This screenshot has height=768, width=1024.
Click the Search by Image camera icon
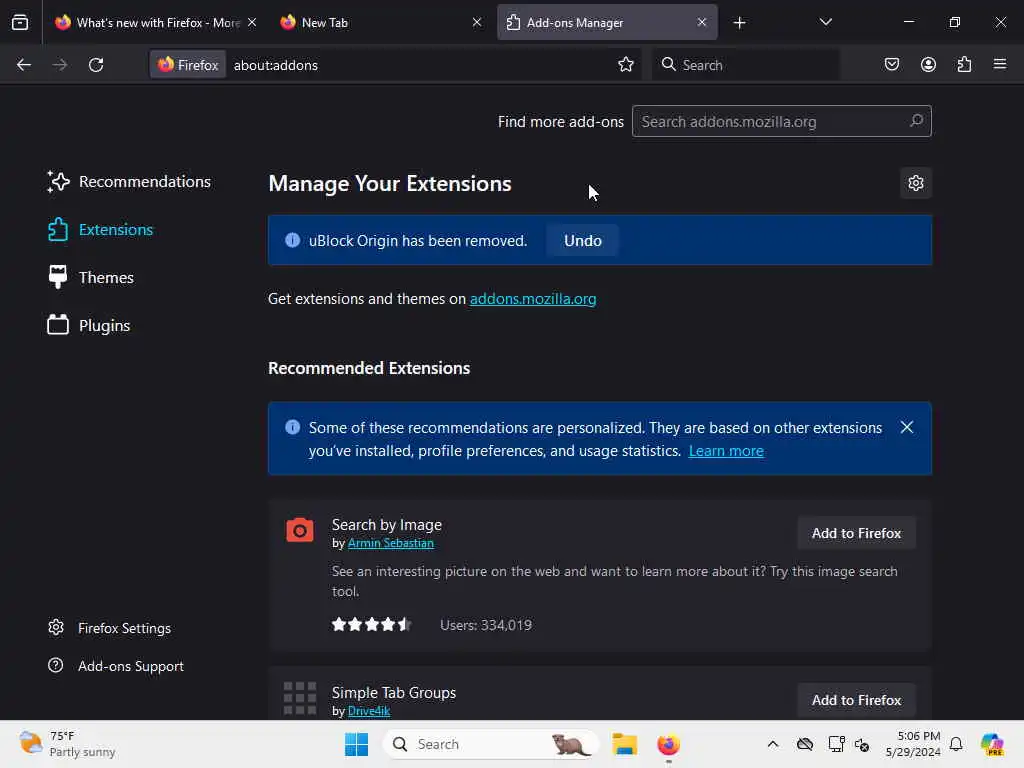coord(300,530)
